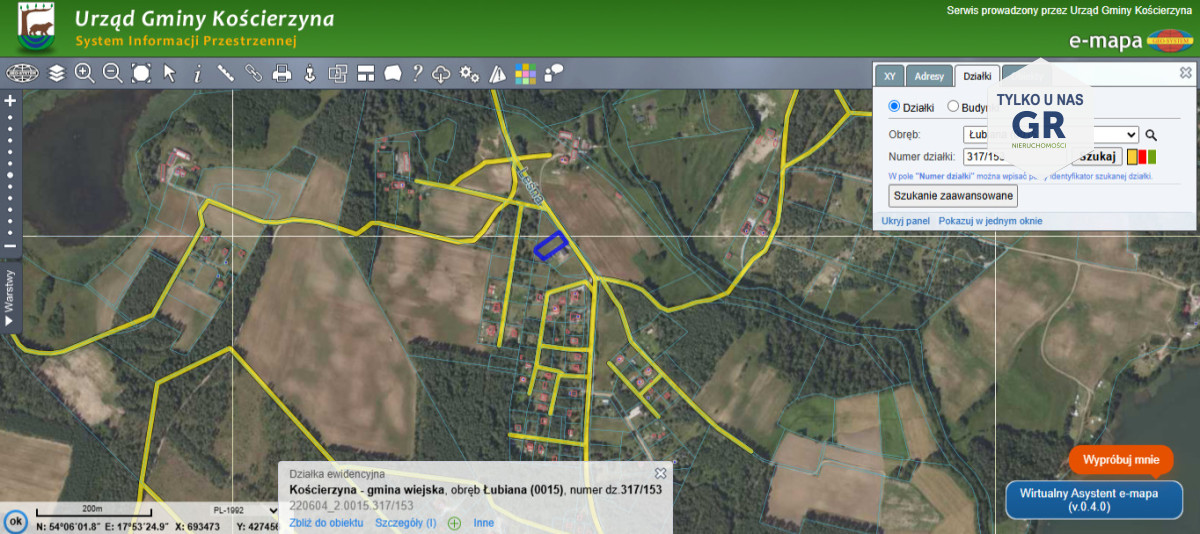Click the TYLKO U NAS GR advertisement

point(1040,118)
